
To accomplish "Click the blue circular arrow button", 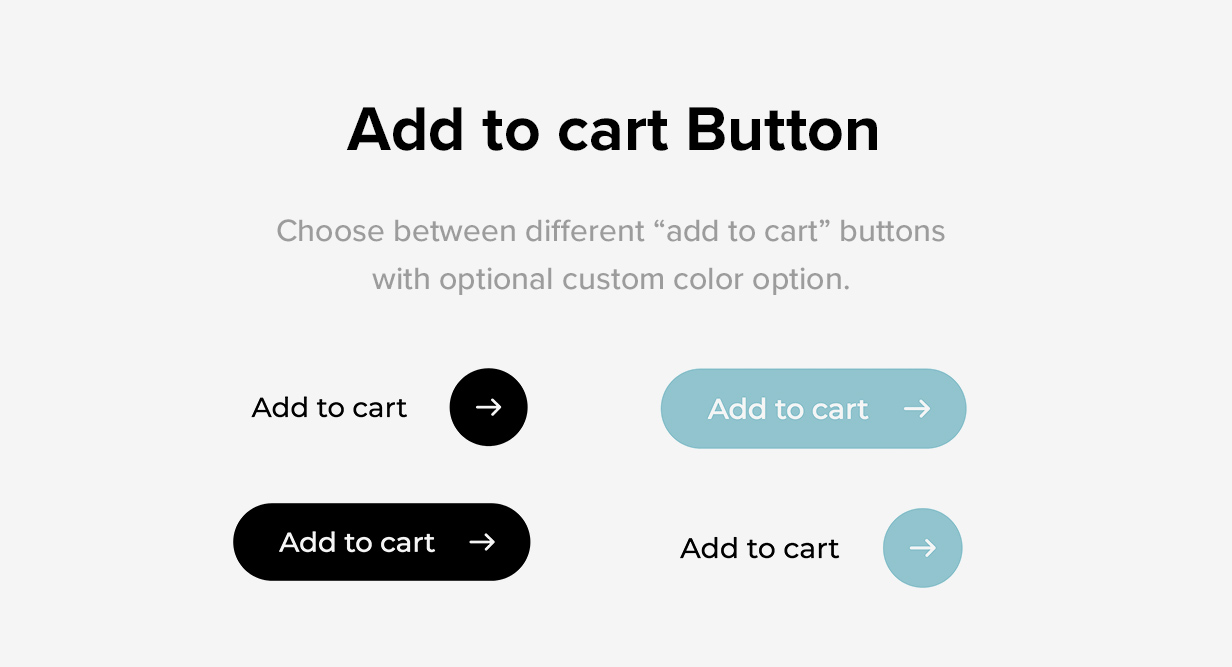I will click(x=922, y=548).
